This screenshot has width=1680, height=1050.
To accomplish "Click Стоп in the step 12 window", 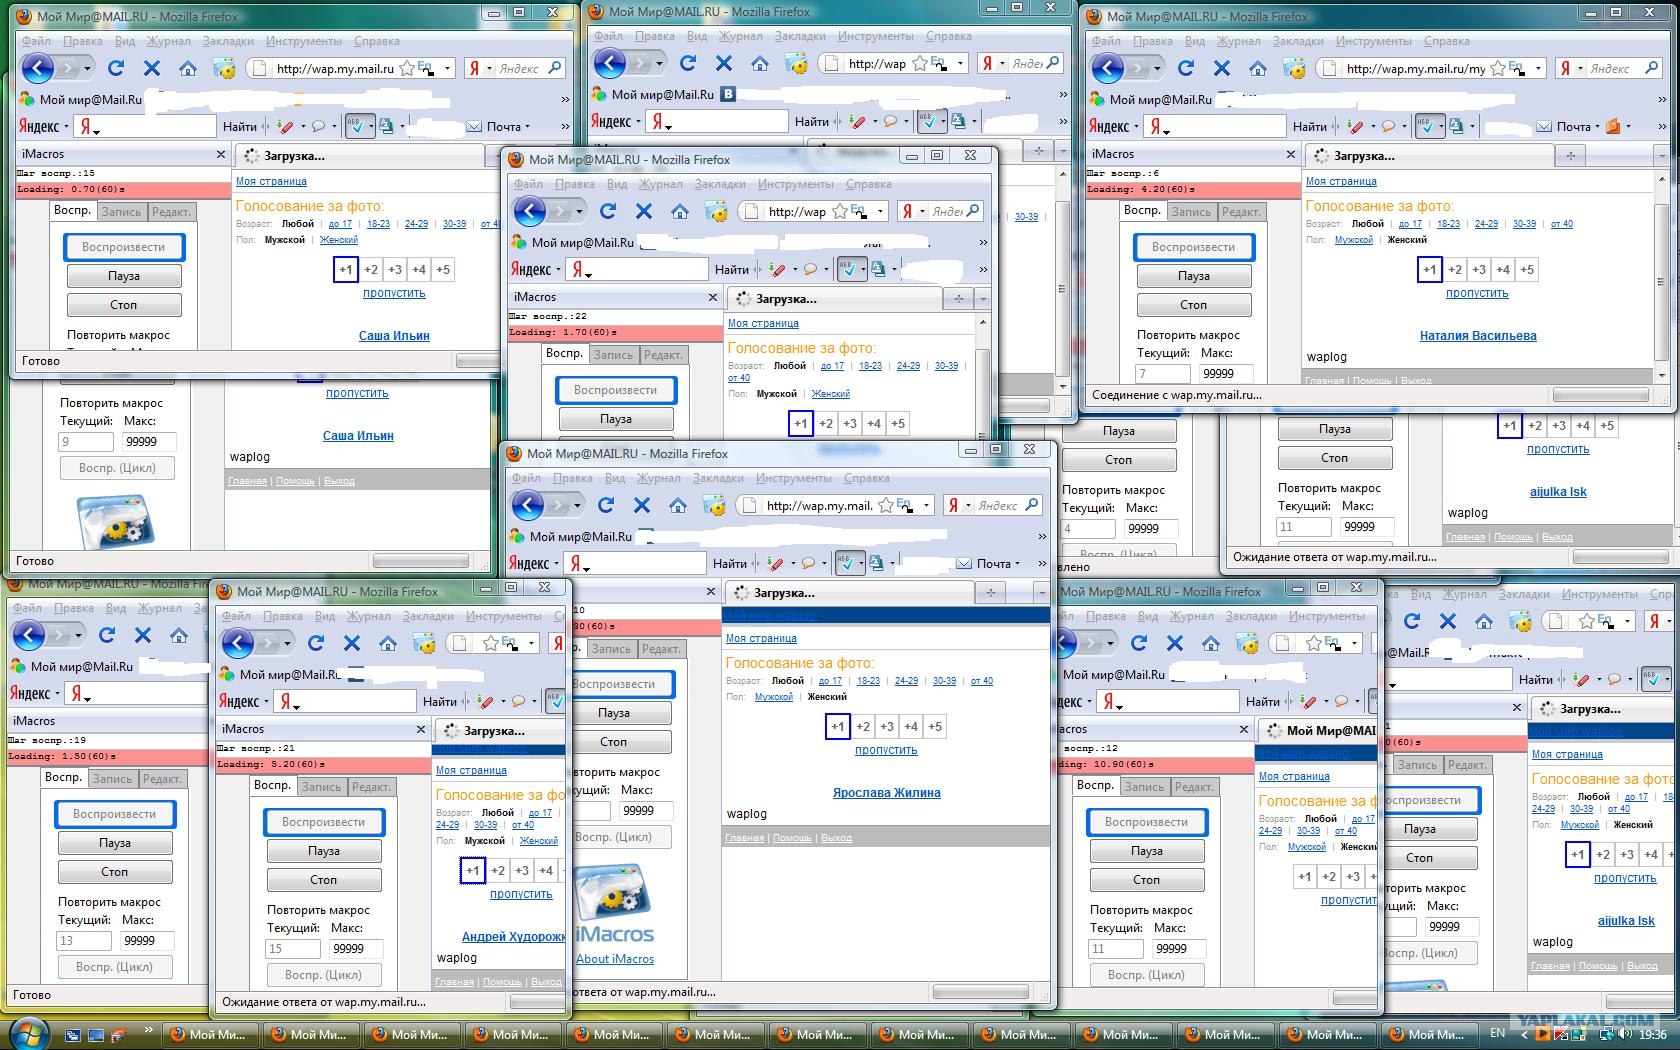I will point(1147,880).
